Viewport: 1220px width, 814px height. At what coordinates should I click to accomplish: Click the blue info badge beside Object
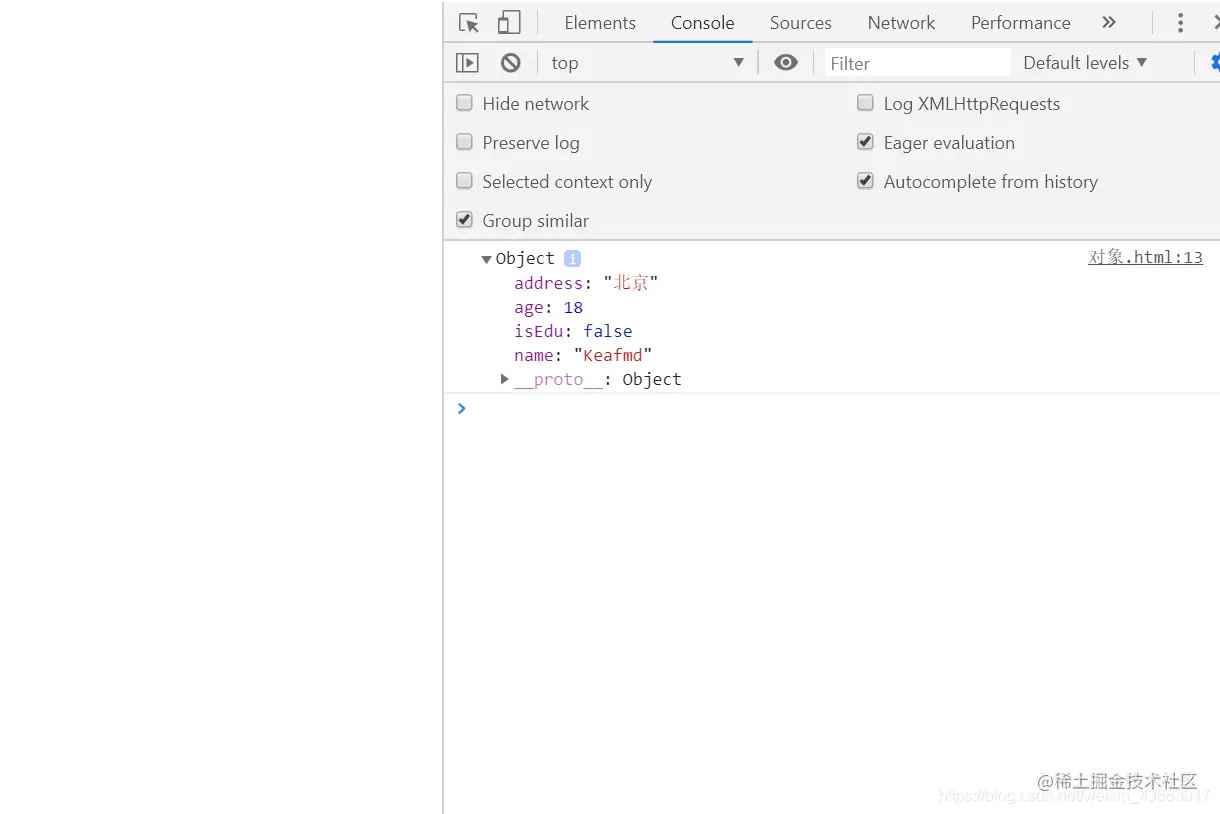[x=572, y=258]
